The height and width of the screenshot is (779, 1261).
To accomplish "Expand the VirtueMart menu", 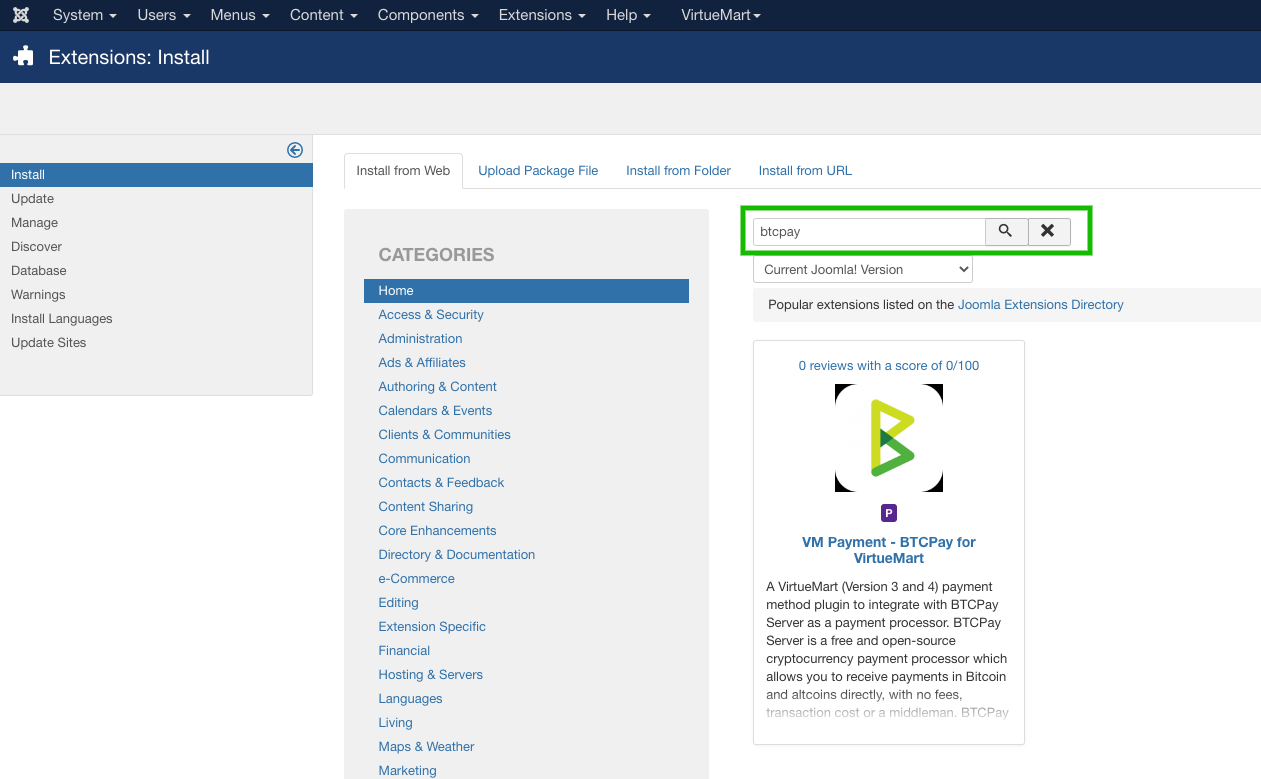I will [720, 15].
